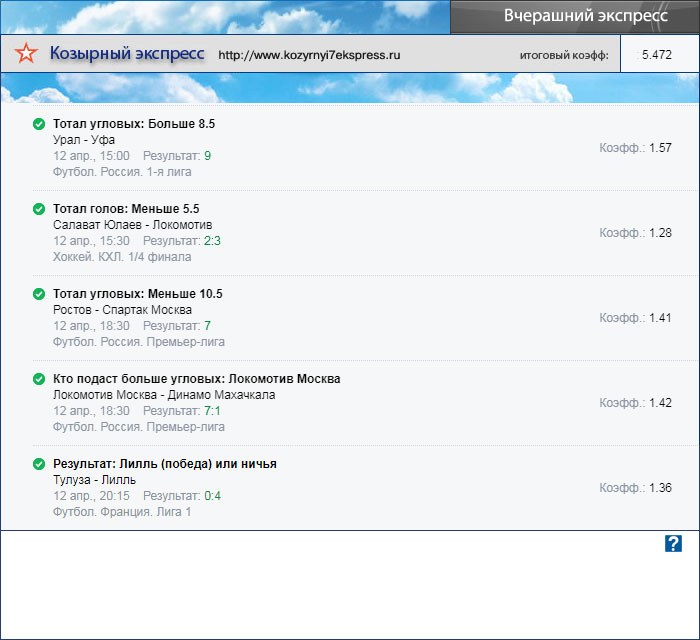Click green checkmark for Тулуза - Лилль bet

pyautogui.click(x=39, y=464)
